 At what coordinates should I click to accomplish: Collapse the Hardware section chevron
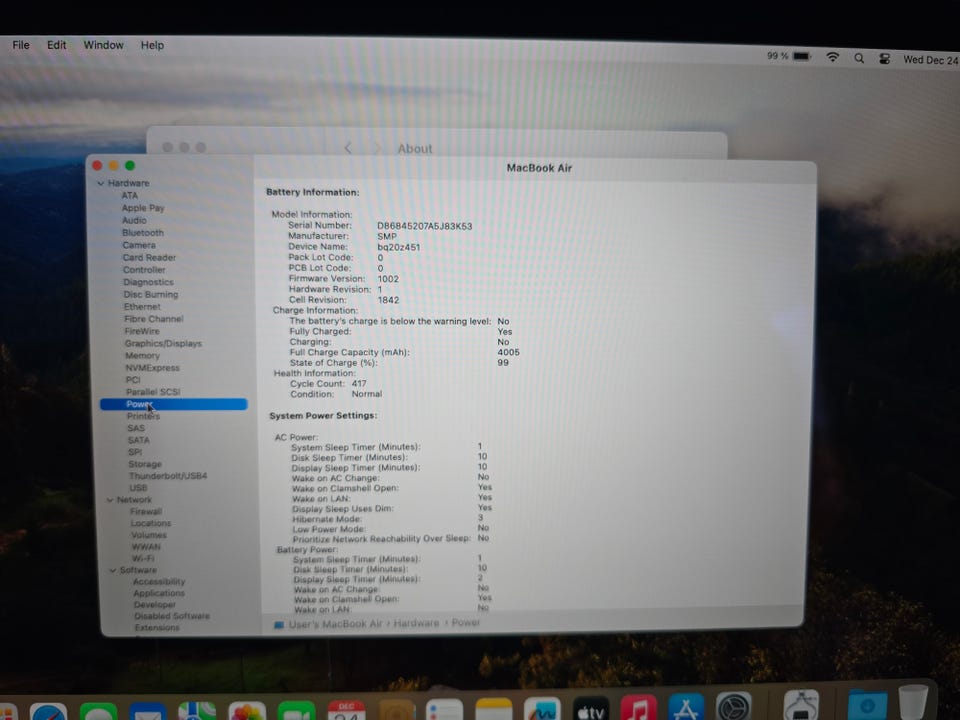[x=101, y=183]
